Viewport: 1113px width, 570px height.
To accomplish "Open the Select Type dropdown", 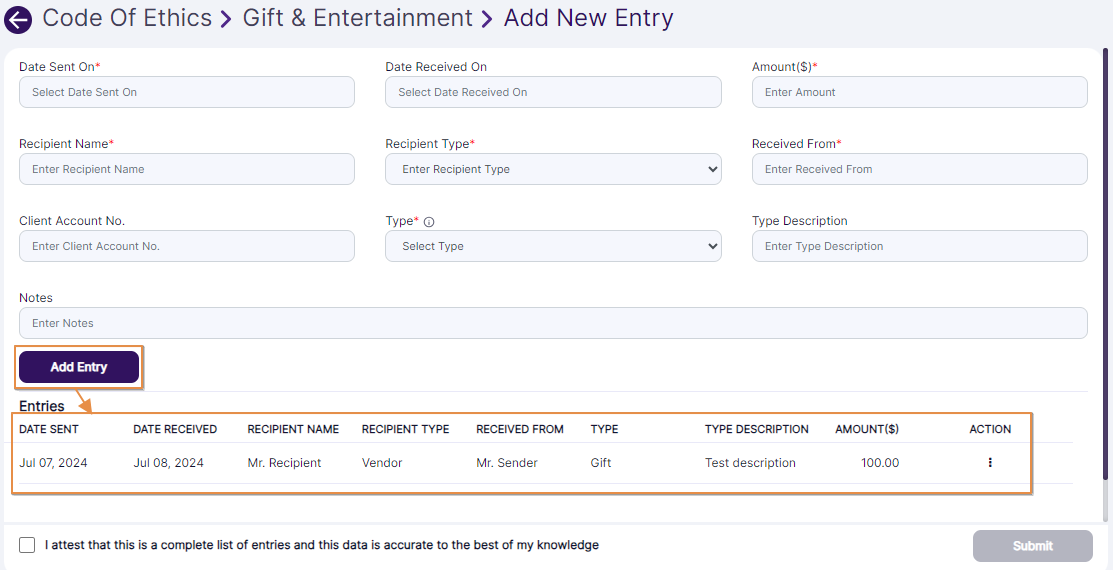I will (553, 246).
